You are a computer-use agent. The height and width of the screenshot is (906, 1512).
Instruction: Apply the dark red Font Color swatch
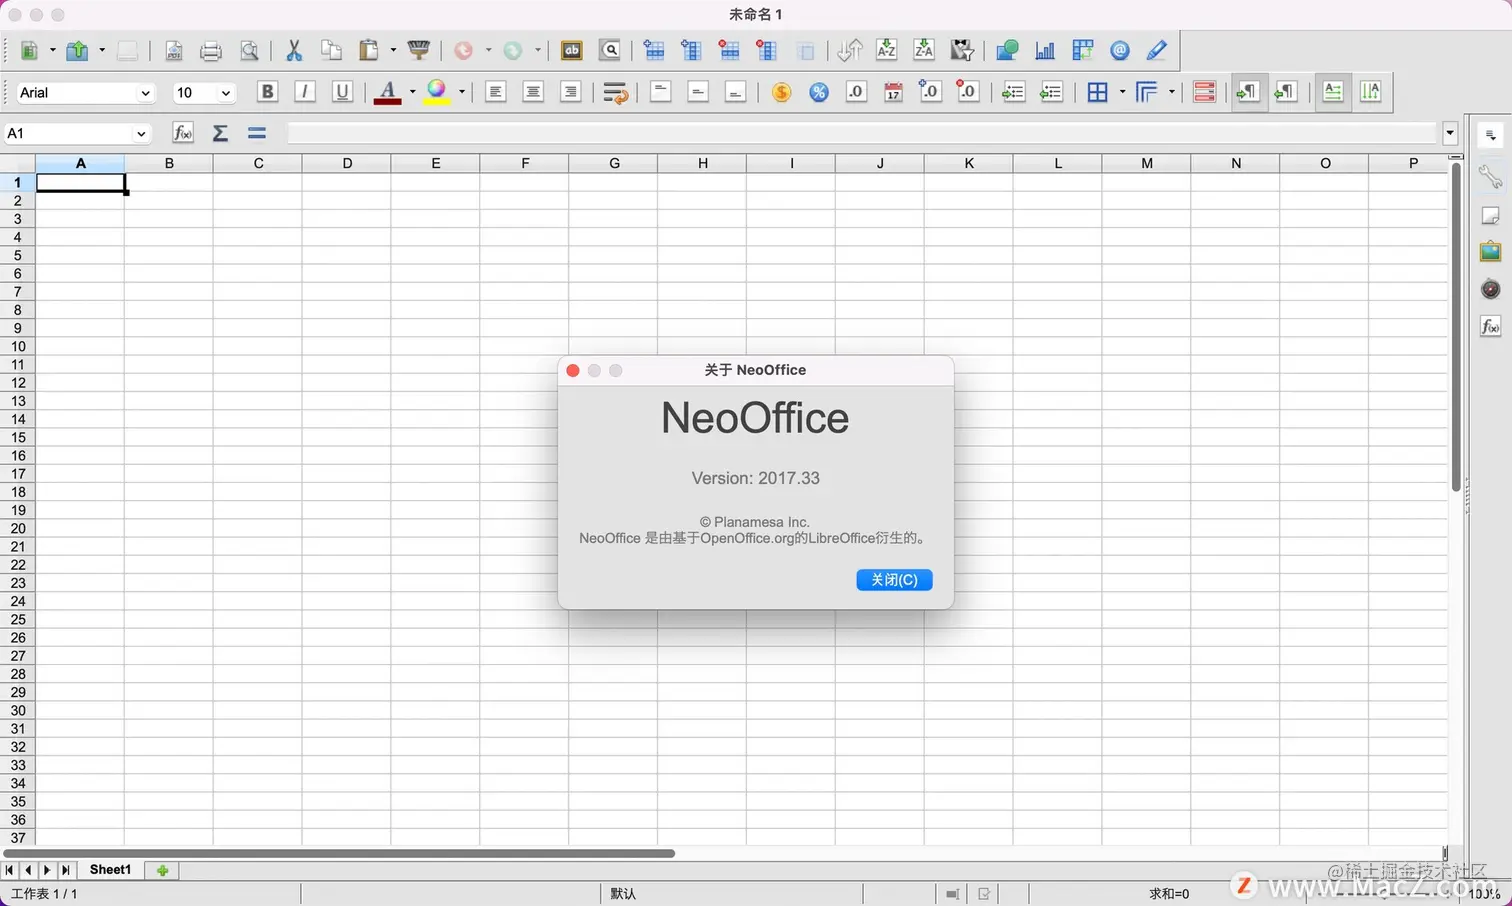(387, 92)
